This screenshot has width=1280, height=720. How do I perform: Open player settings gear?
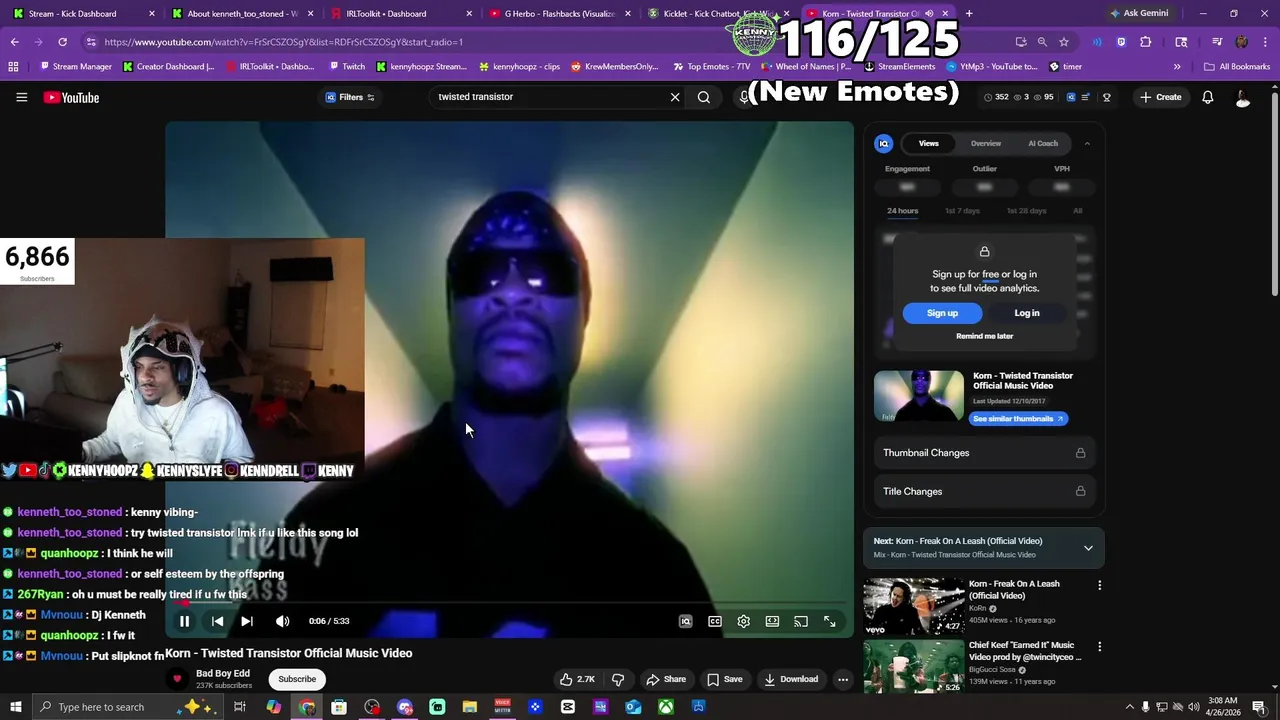coord(744,621)
